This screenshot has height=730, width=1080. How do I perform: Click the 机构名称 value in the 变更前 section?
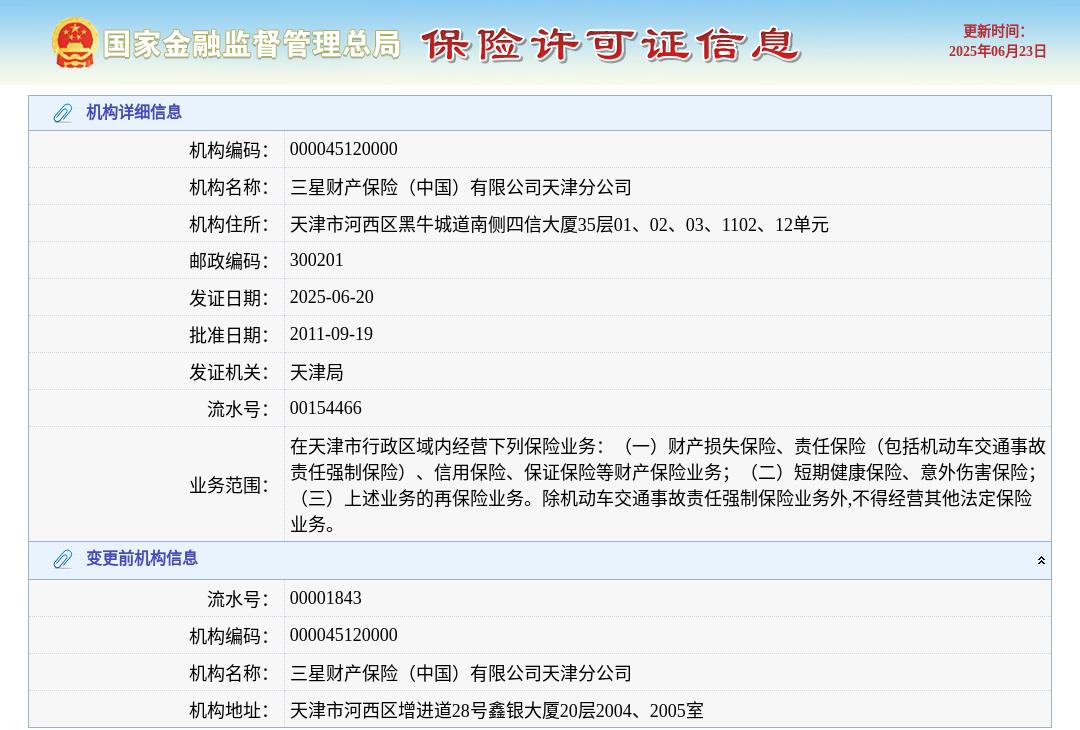click(x=461, y=674)
